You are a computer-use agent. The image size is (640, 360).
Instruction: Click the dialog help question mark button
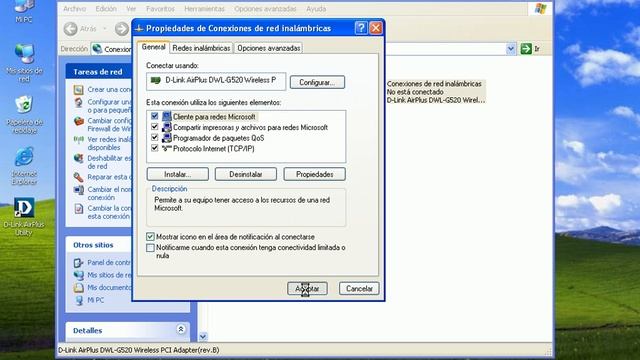(x=361, y=28)
